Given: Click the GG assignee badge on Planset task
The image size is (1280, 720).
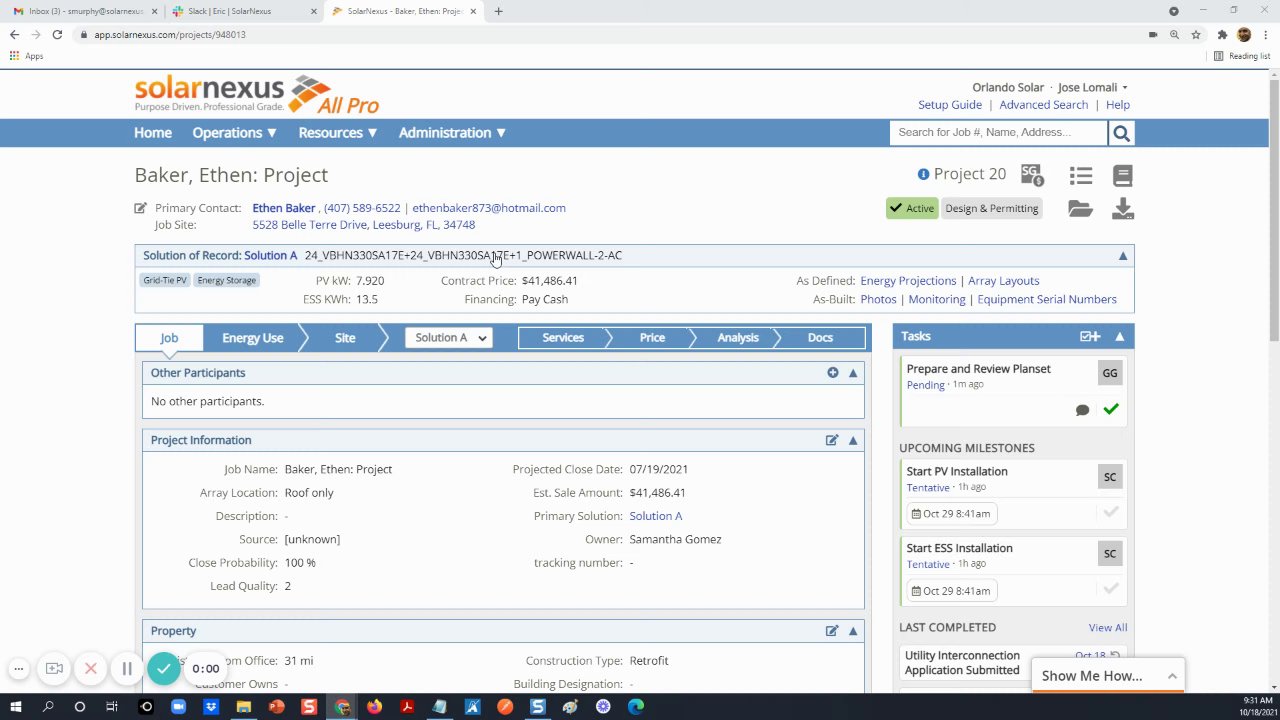Looking at the screenshot, I should pos(1110,373).
